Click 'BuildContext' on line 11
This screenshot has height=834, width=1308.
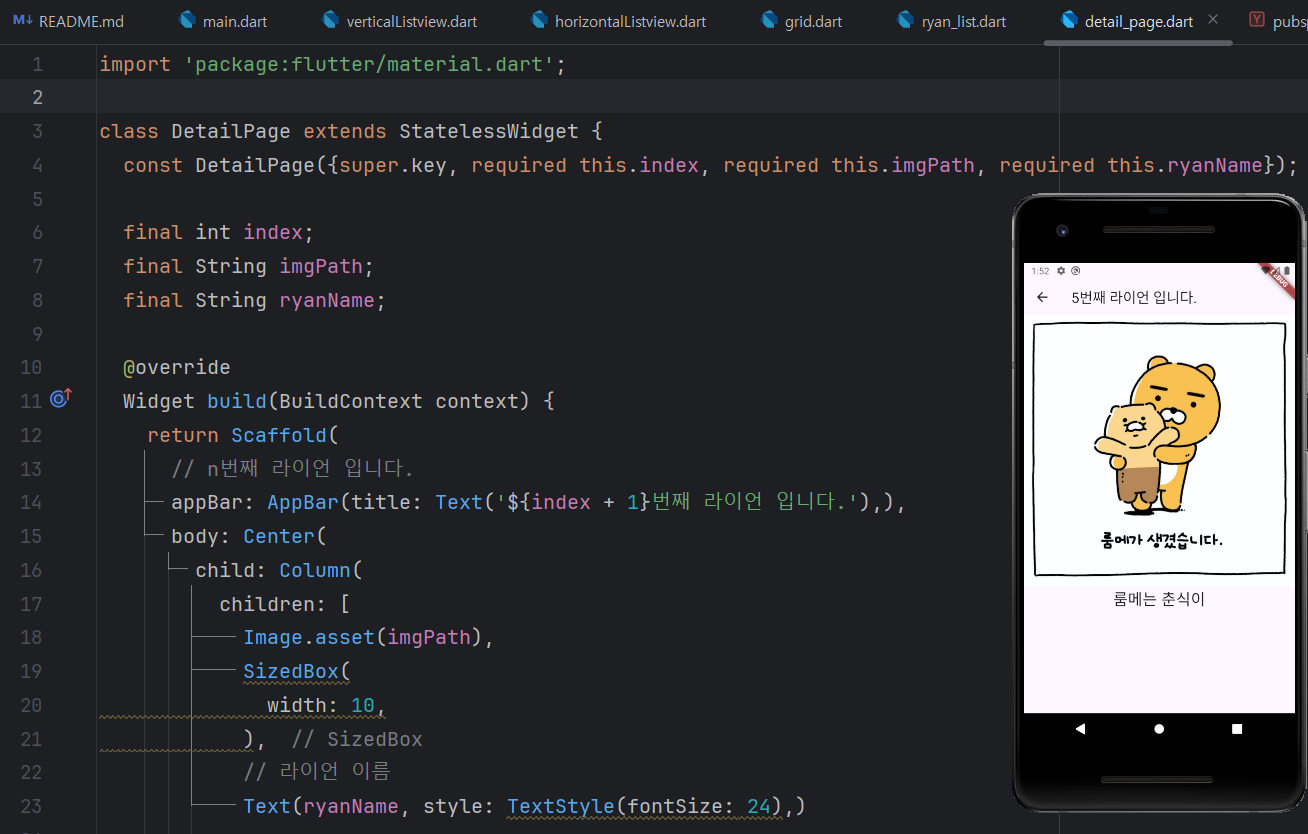point(351,401)
